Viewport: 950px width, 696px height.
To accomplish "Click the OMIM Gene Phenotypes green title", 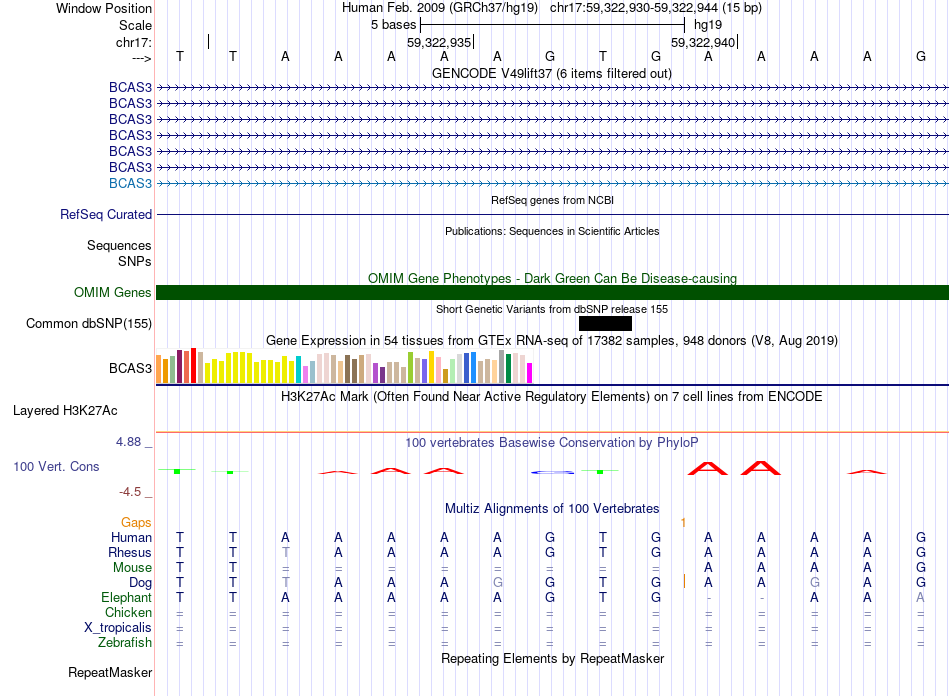I will [552, 278].
